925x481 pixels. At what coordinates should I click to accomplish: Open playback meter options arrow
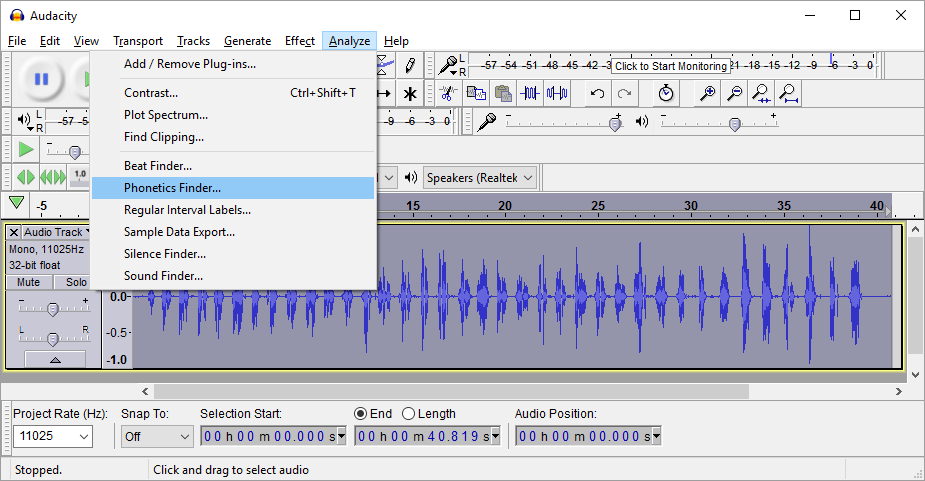[x=29, y=128]
